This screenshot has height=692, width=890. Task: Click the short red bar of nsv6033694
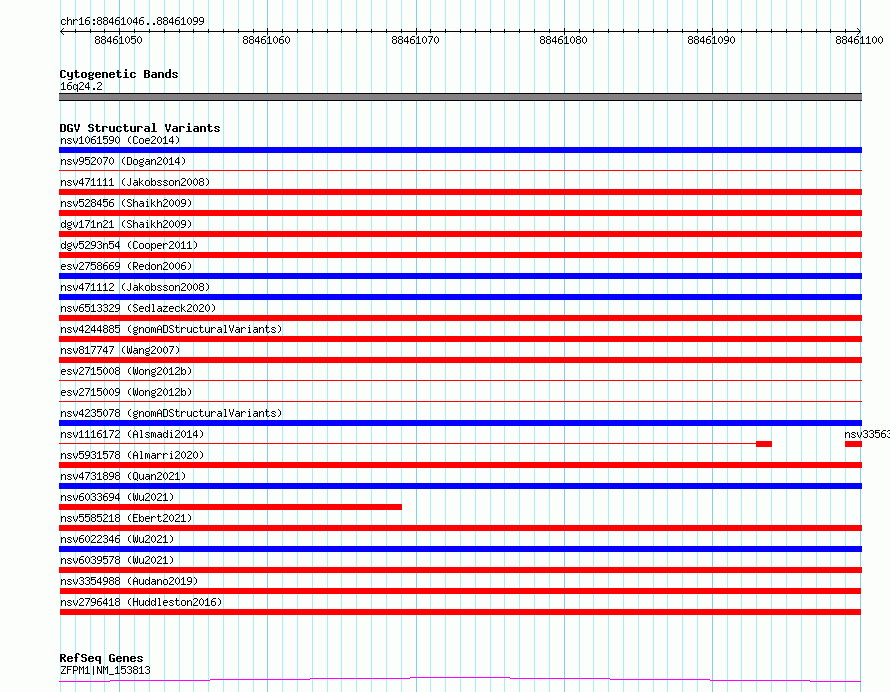point(230,507)
